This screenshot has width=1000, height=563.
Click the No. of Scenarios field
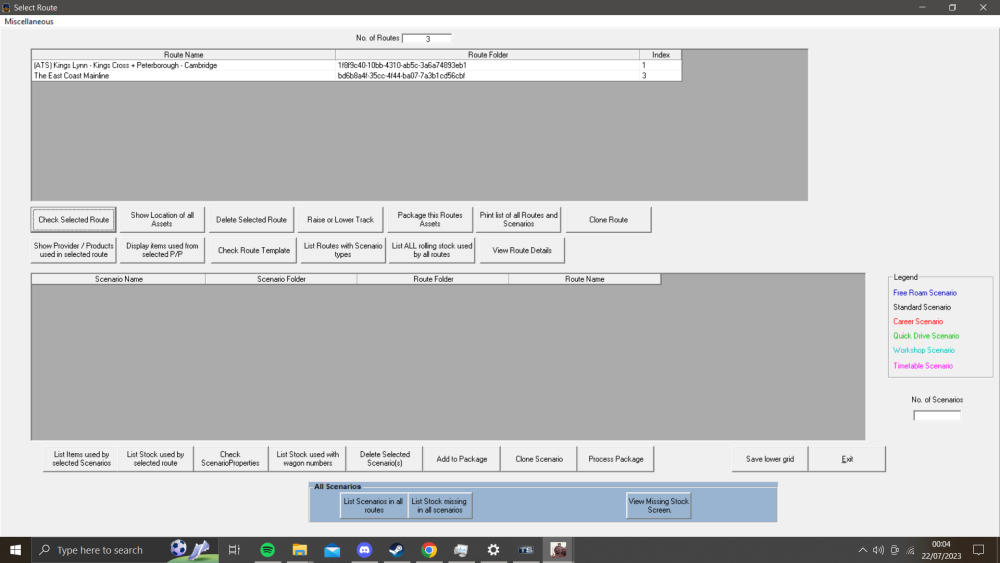coord(937,415)
